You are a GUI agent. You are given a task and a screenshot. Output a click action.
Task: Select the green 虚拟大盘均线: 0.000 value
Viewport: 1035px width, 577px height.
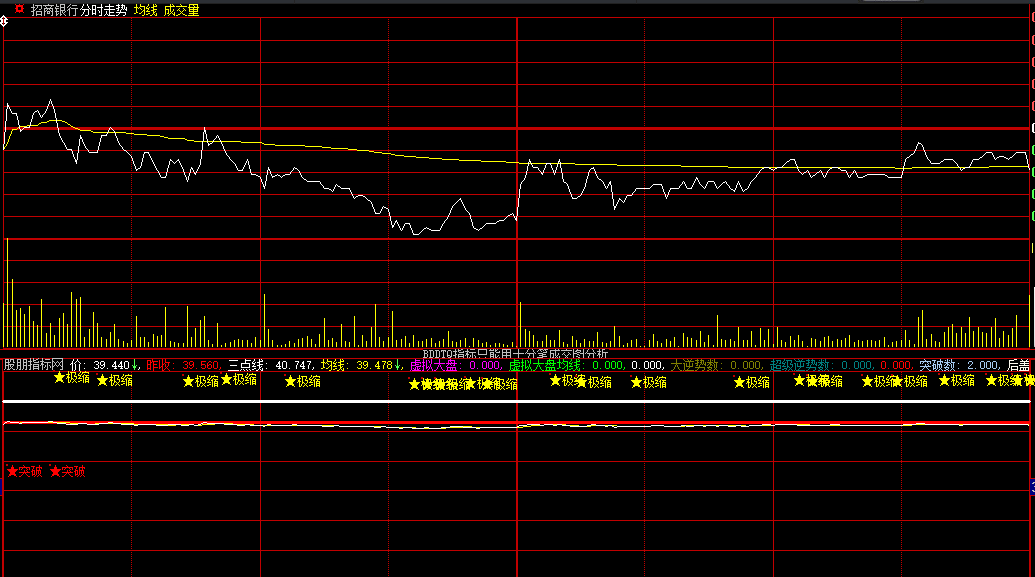(x=566, y=365)
